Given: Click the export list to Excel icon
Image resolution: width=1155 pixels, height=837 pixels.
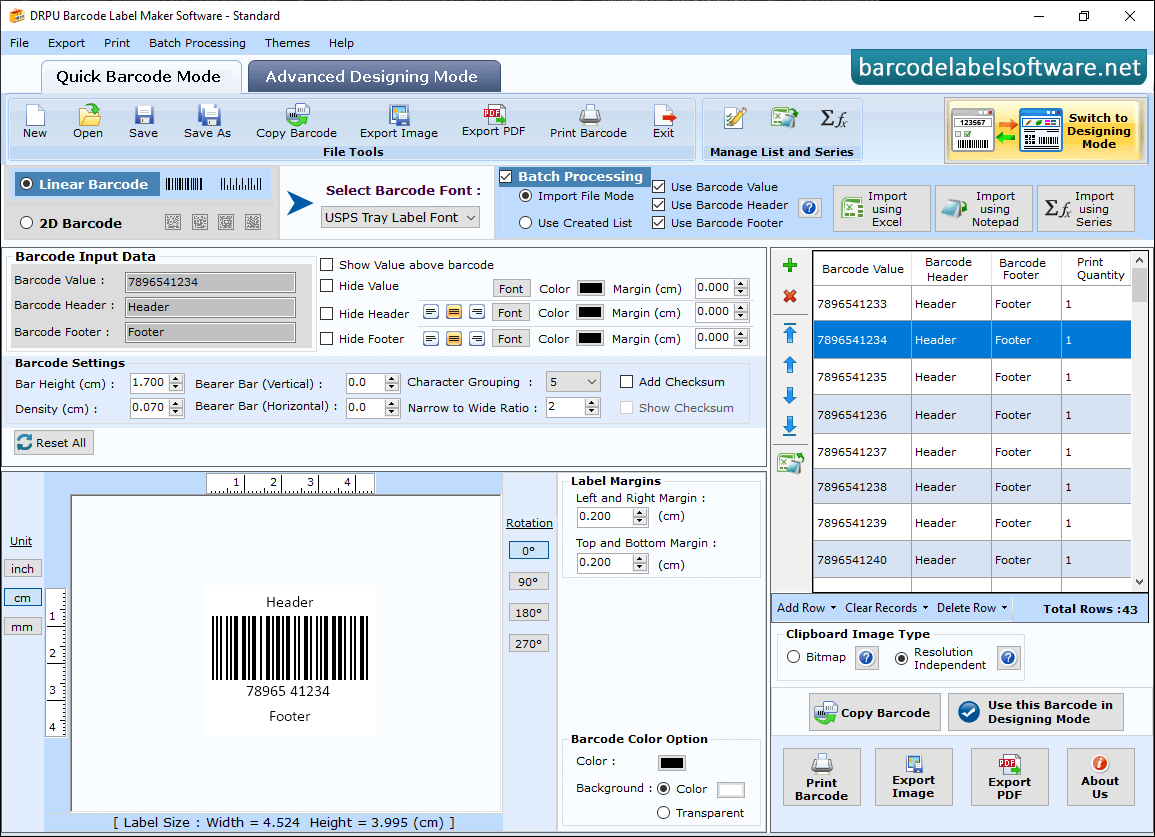Looking at the screenshot, I should coord(790,463).
